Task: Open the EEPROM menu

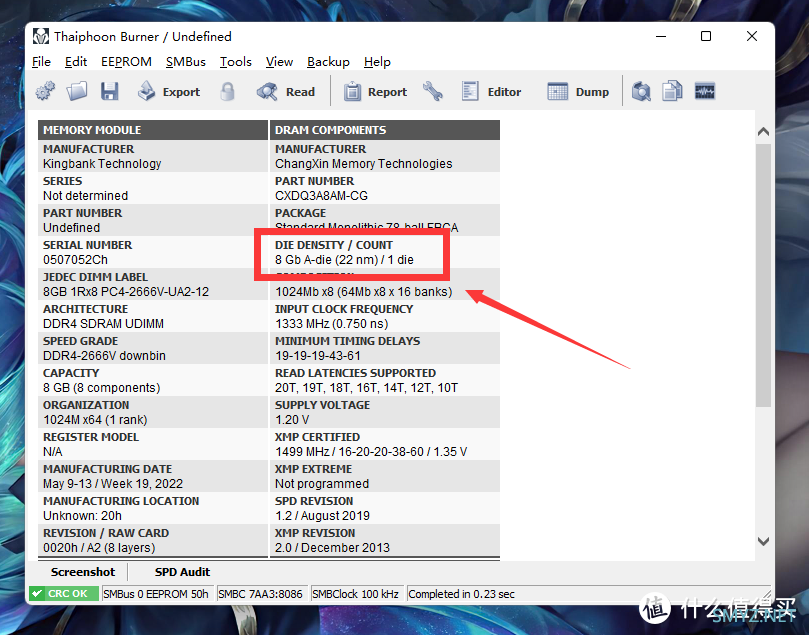Action: tap(126, 62)
